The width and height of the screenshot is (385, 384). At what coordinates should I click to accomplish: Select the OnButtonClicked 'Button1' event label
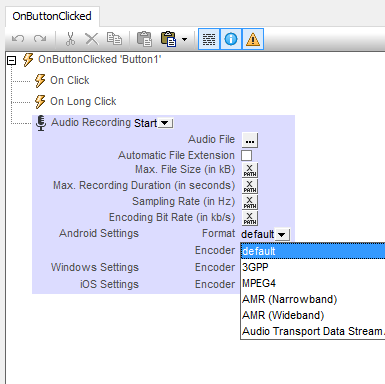100,59
